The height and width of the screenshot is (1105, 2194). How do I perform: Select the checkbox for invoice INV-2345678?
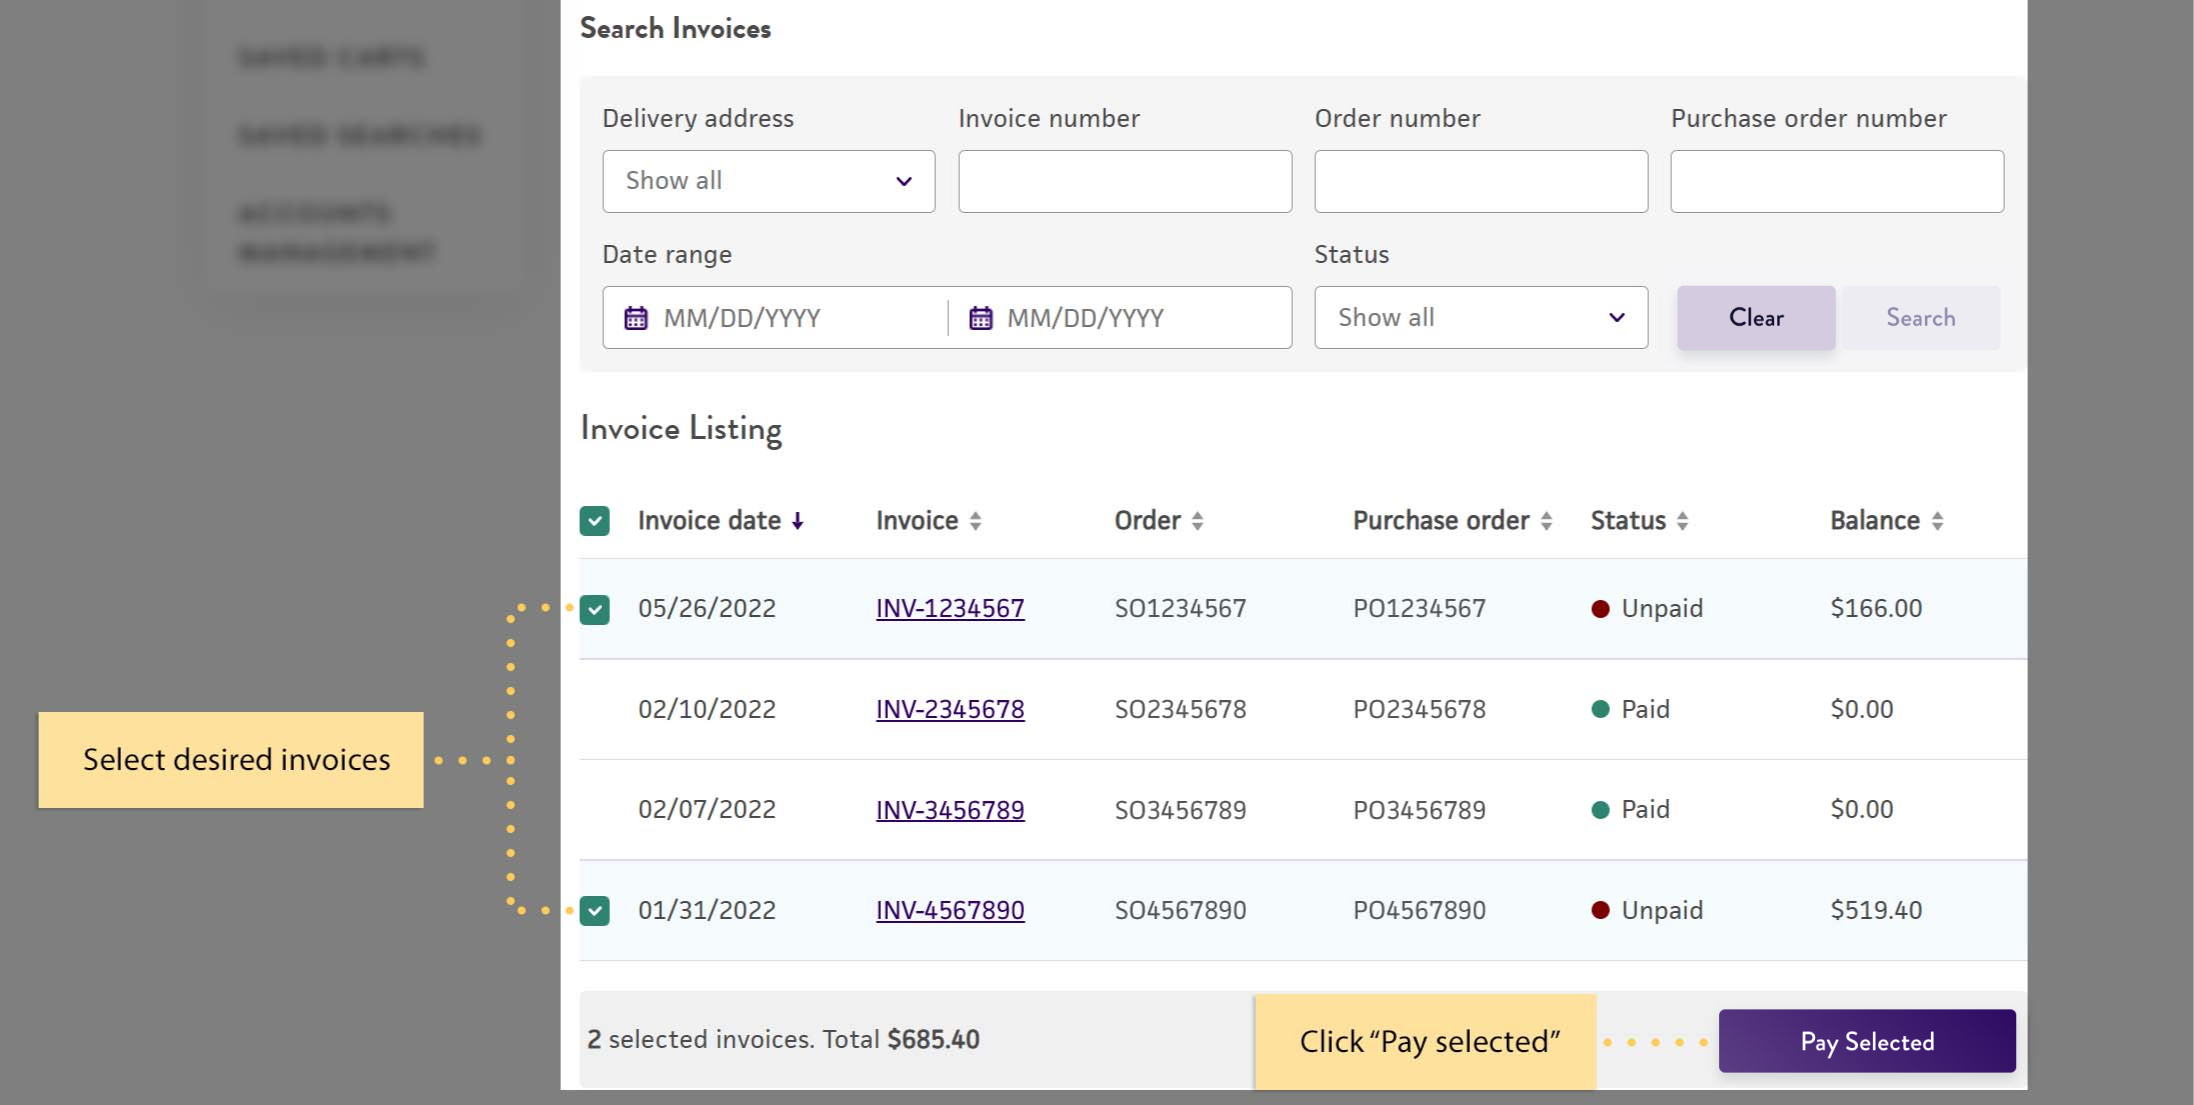pyautogui.click(x=595, y=709)
